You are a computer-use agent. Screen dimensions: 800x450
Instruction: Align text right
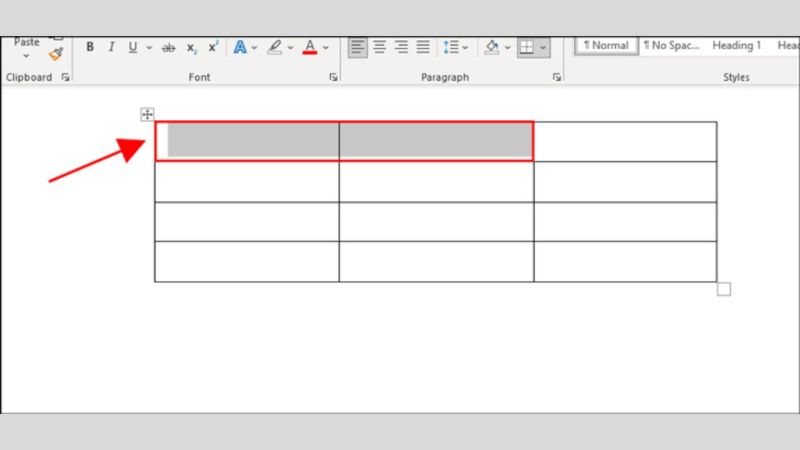pyautogui.click(x=402, y=47)
